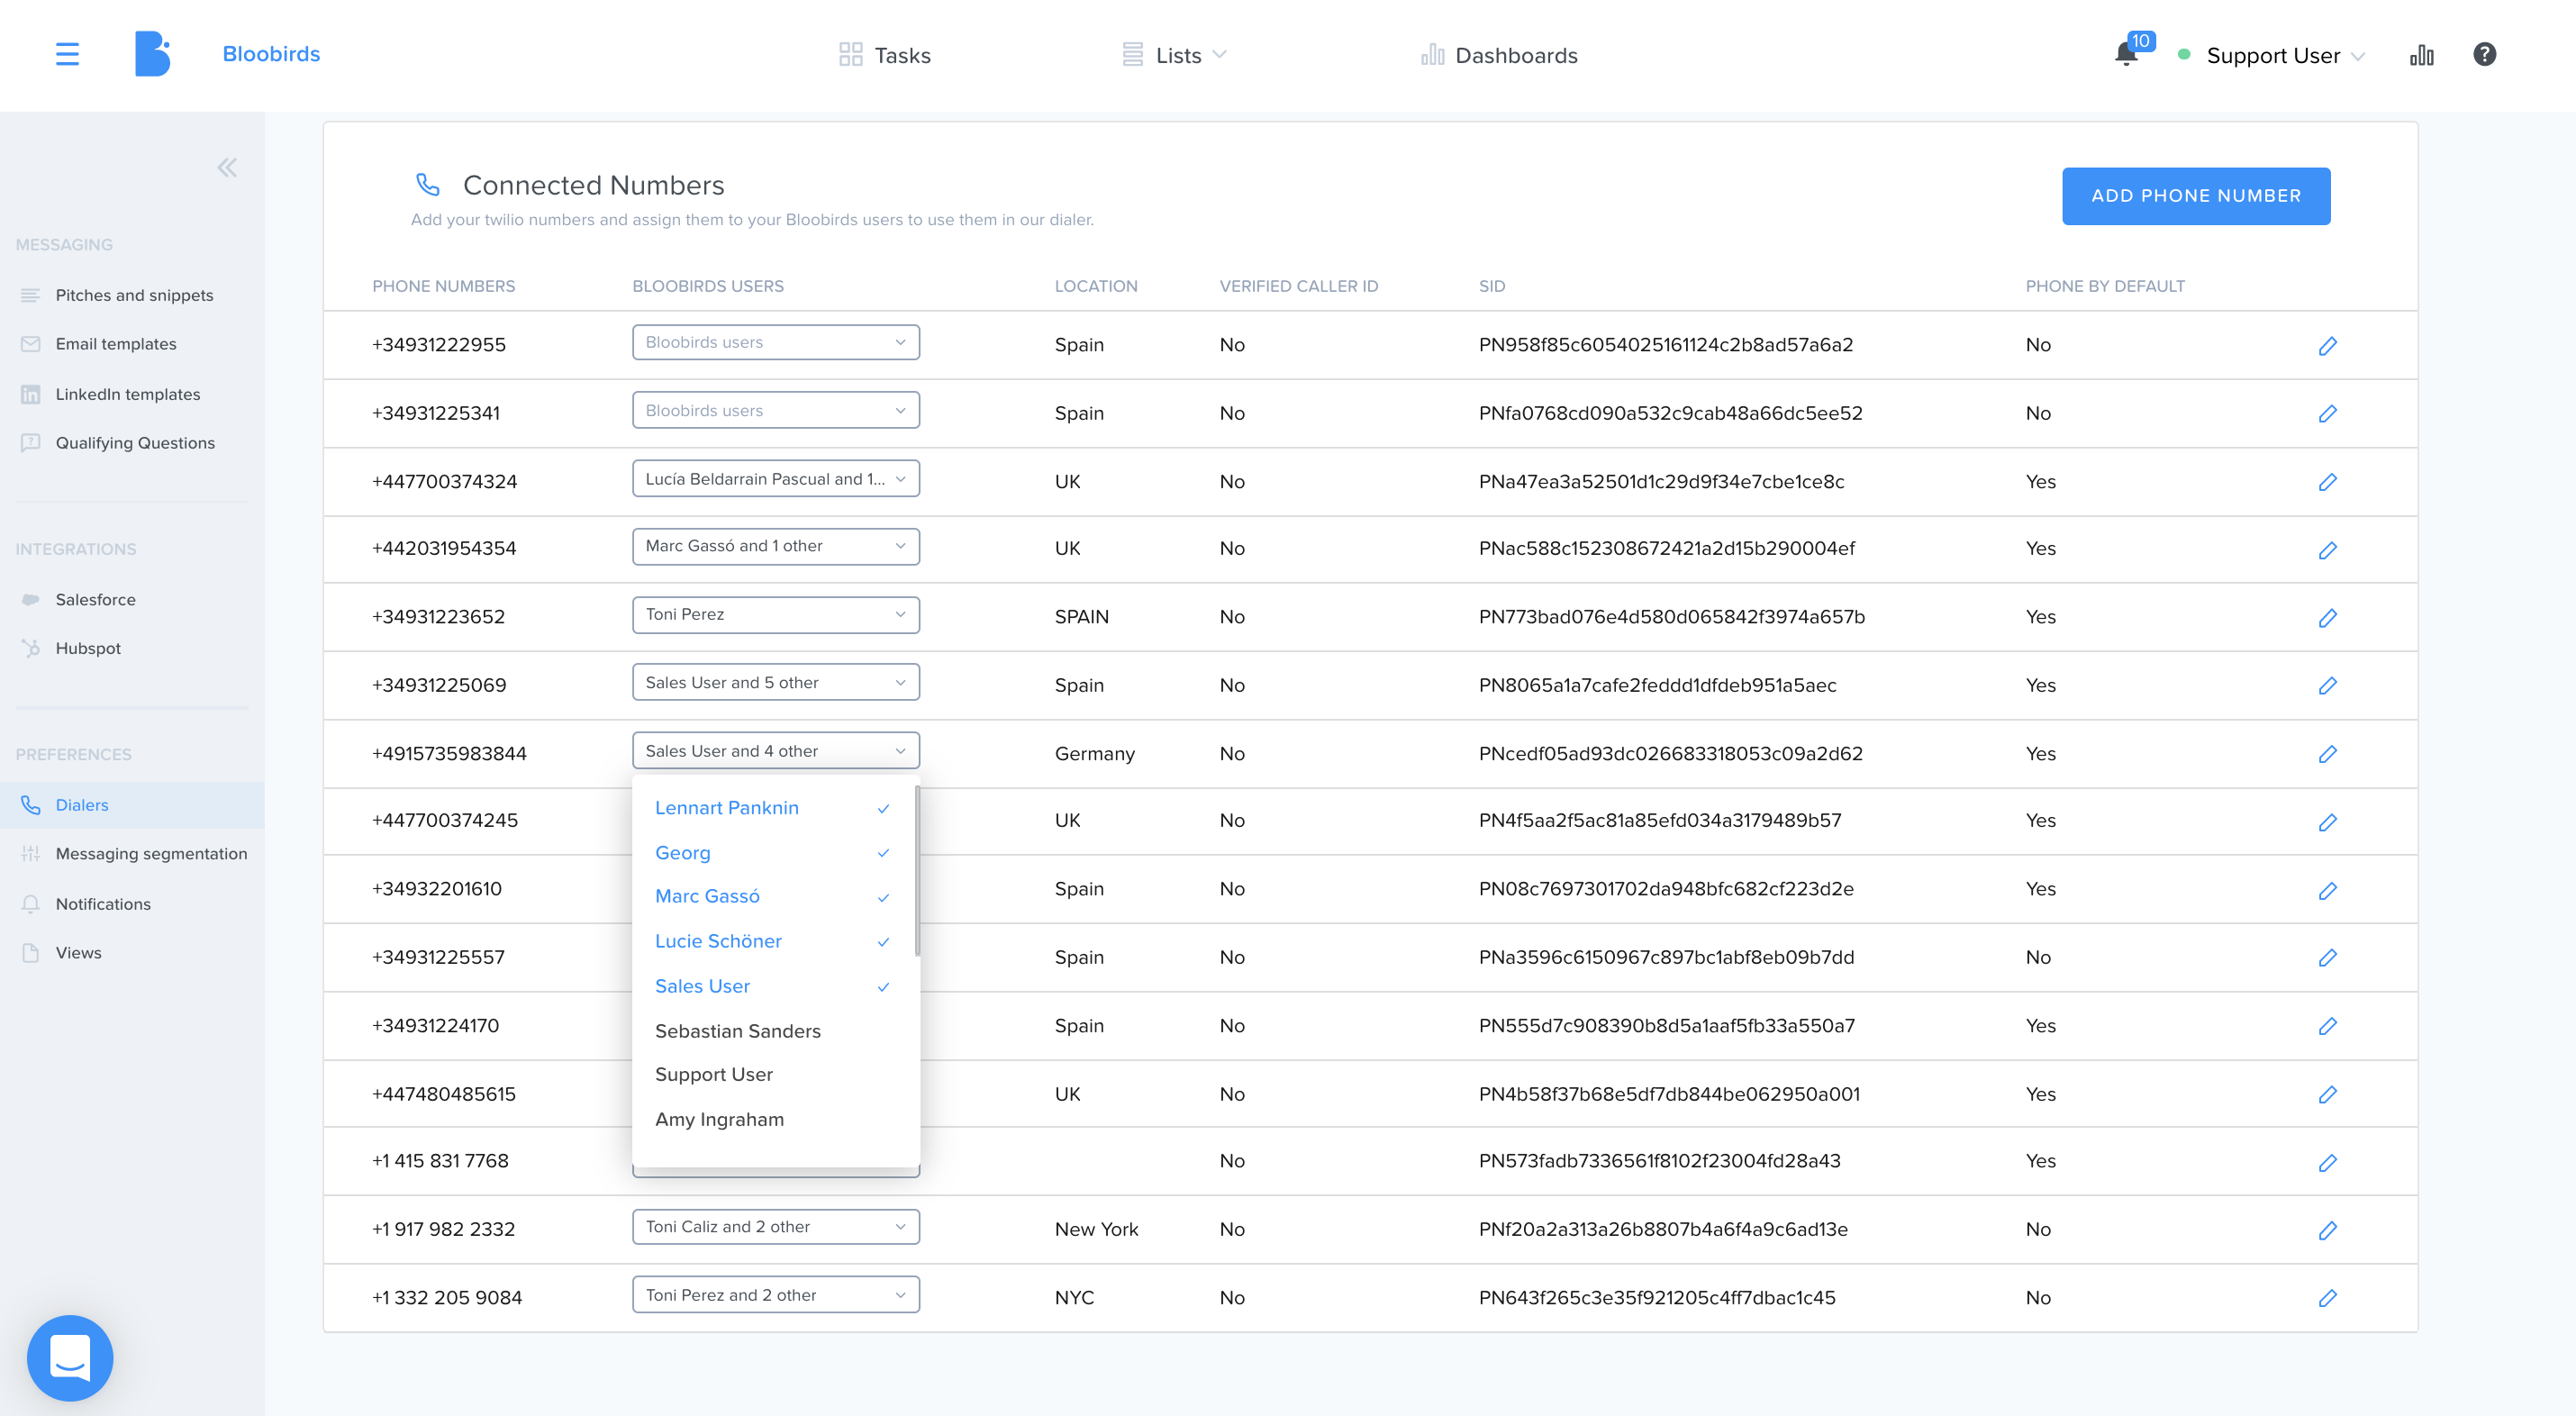Deselect Lucie Schöner in user list
Image resolution: width=2576 pixels, height=1416 pixels.
[774, 942]
